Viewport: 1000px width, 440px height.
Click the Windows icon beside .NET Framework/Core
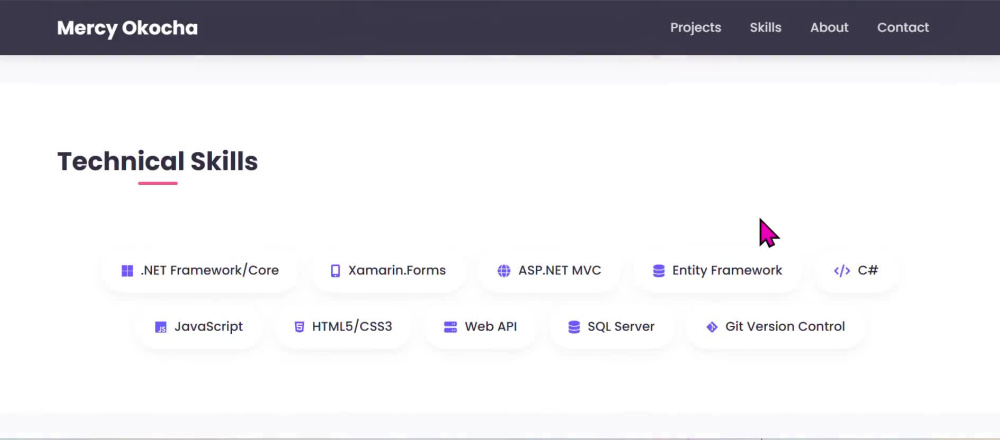point(127,271)
